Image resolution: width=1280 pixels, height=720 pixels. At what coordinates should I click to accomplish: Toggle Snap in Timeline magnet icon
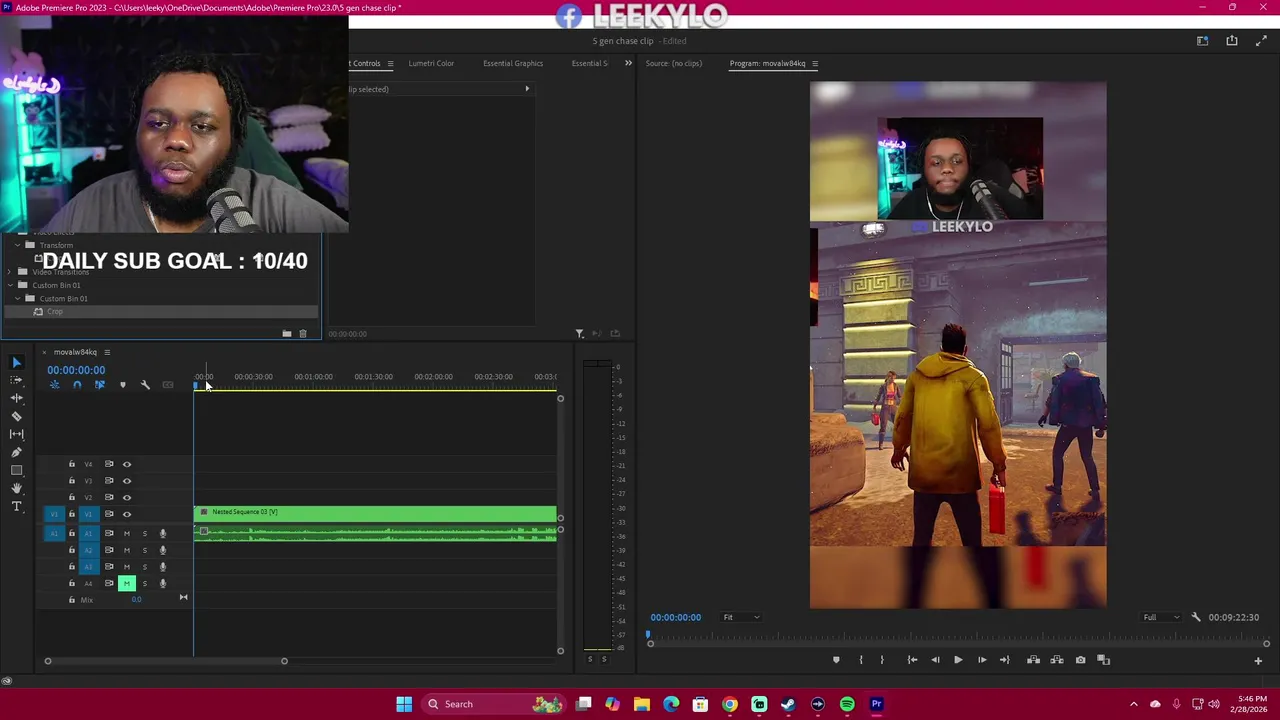(77, 385)
